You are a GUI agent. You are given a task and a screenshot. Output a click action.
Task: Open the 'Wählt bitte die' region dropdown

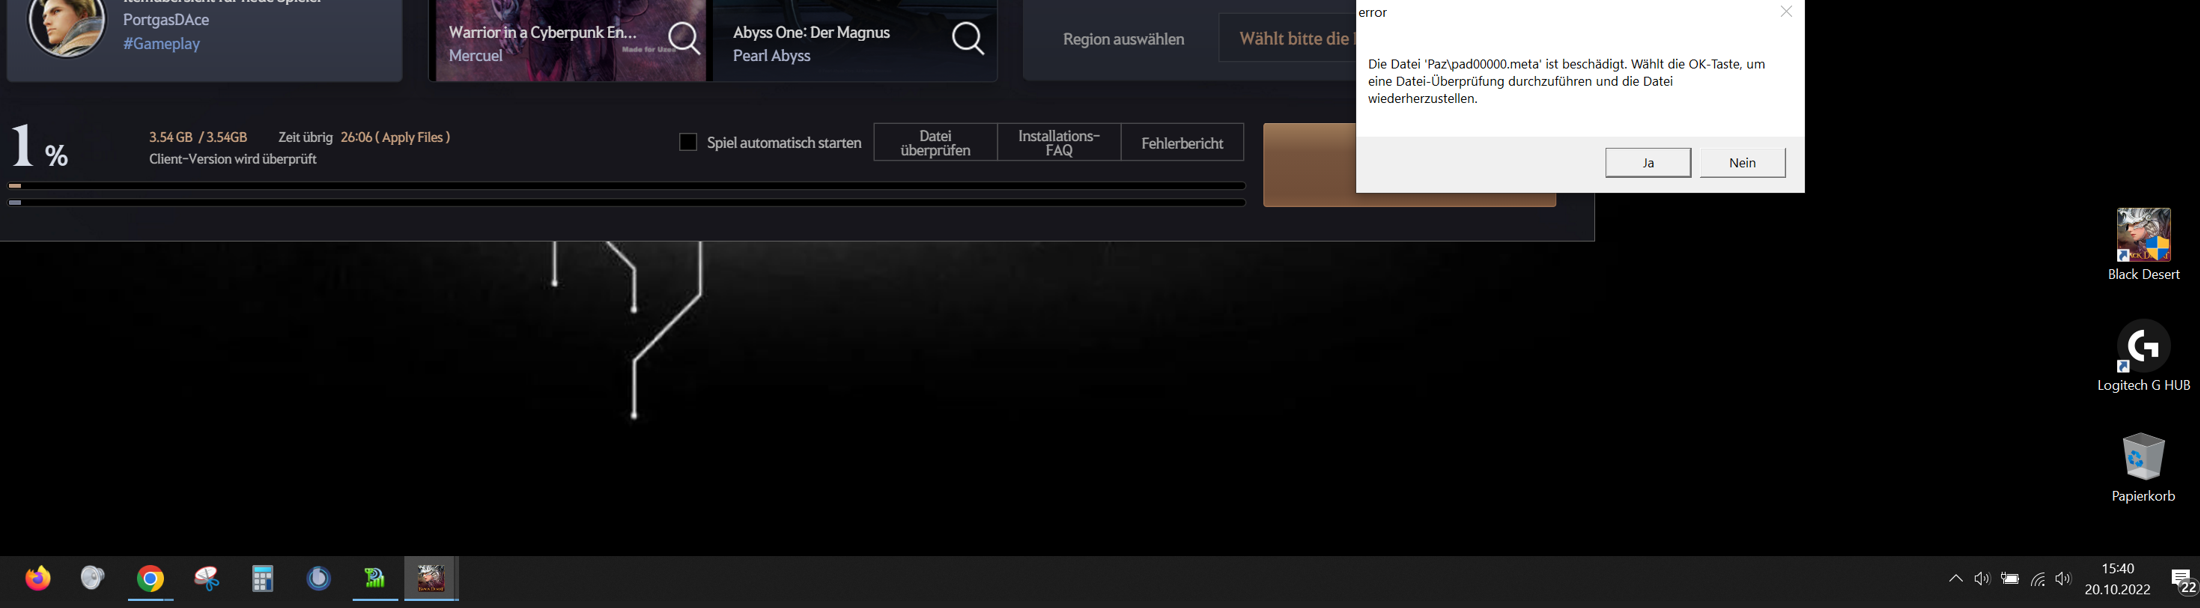click(x=1288, y=39)
